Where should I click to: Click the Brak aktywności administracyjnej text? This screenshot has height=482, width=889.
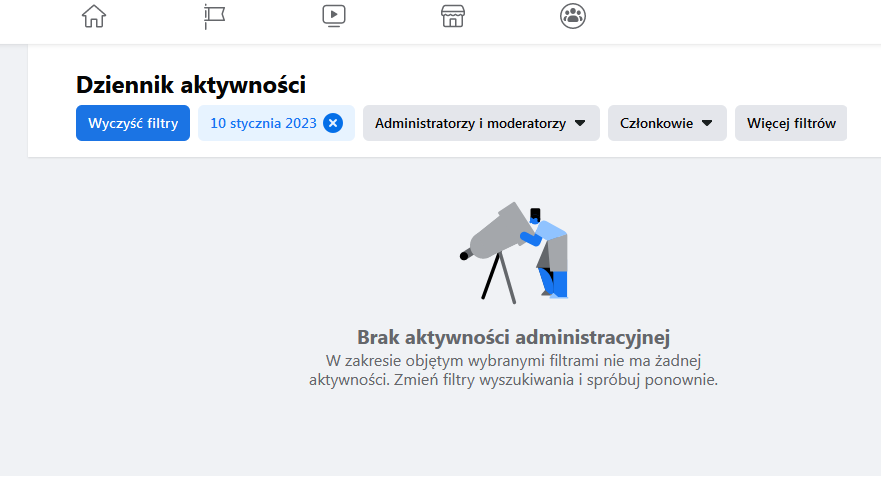[513, 337]
